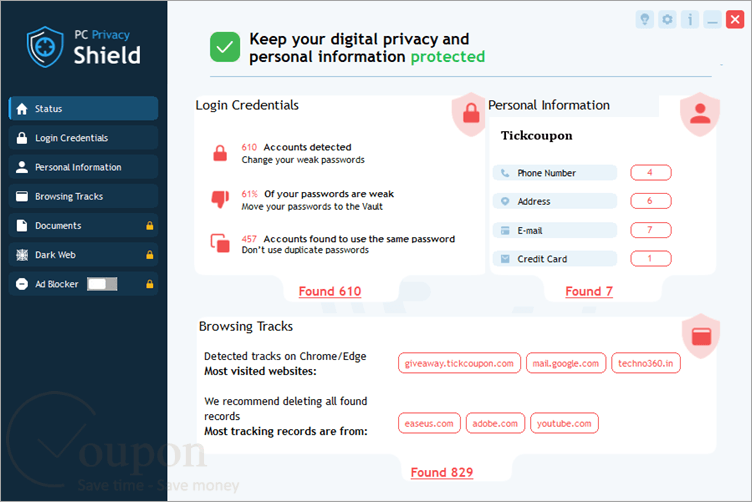Click the Browsing Tracks panel heading
The image size is (752, 502).
[246, 326]
